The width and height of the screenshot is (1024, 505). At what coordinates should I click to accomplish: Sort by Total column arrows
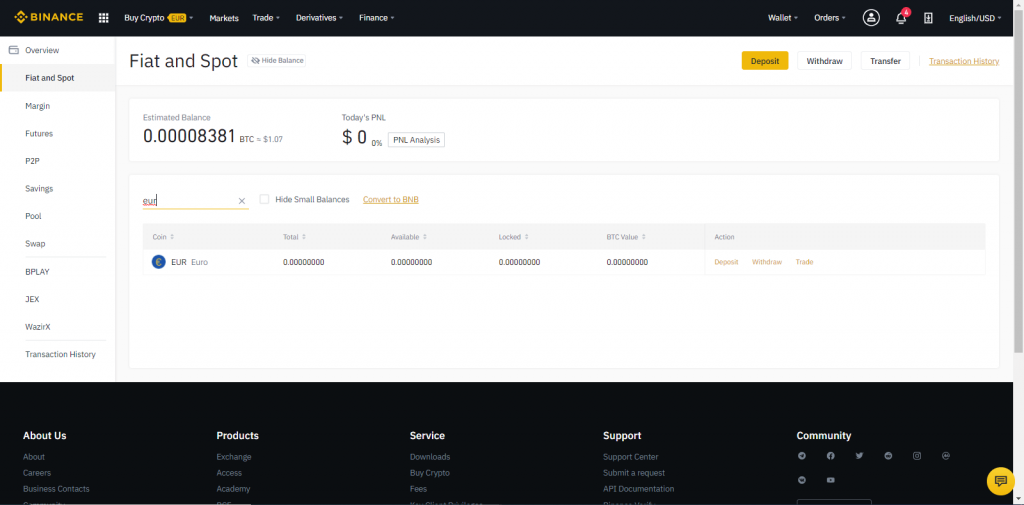(x=304, y=237)
